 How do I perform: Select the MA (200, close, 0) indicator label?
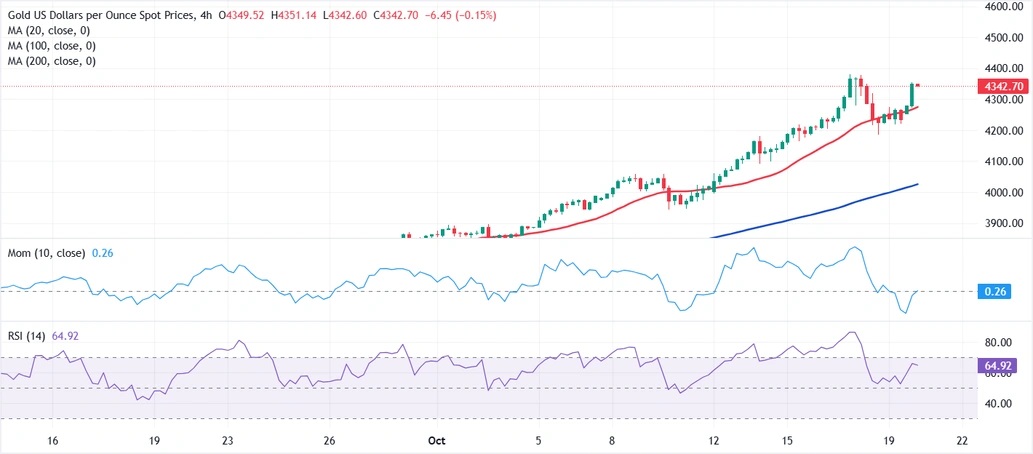tap(51, 61)
